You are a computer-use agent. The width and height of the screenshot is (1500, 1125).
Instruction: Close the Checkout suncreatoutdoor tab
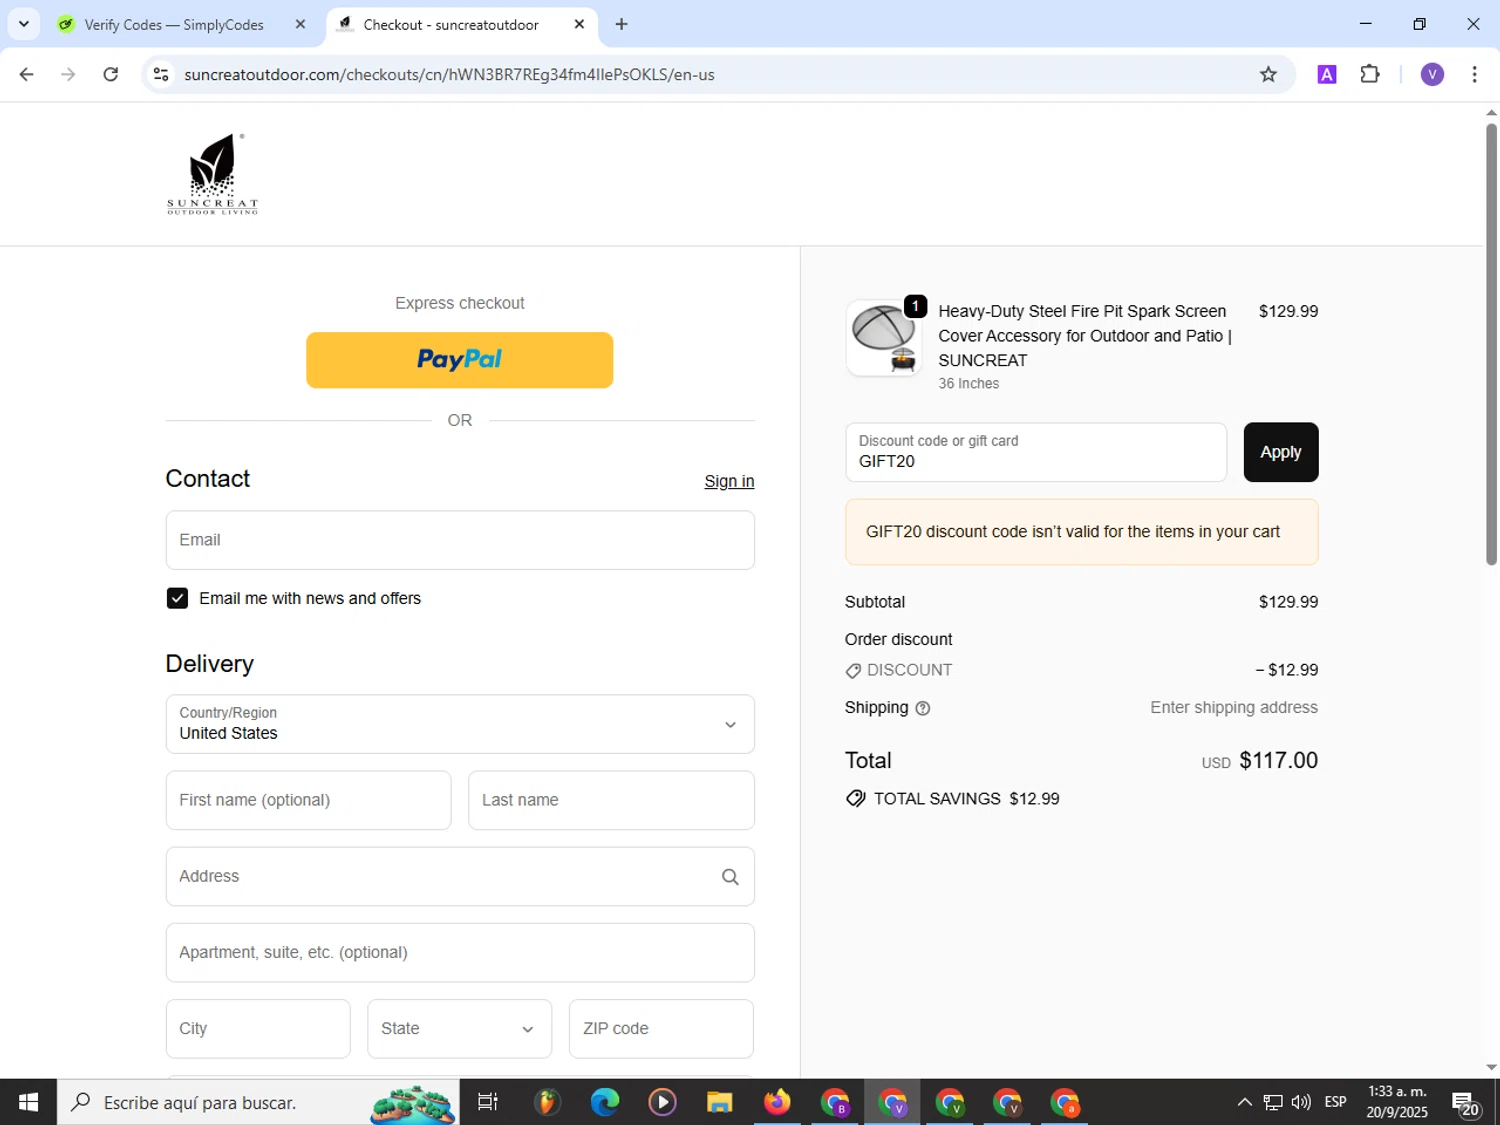pos(579,24)
